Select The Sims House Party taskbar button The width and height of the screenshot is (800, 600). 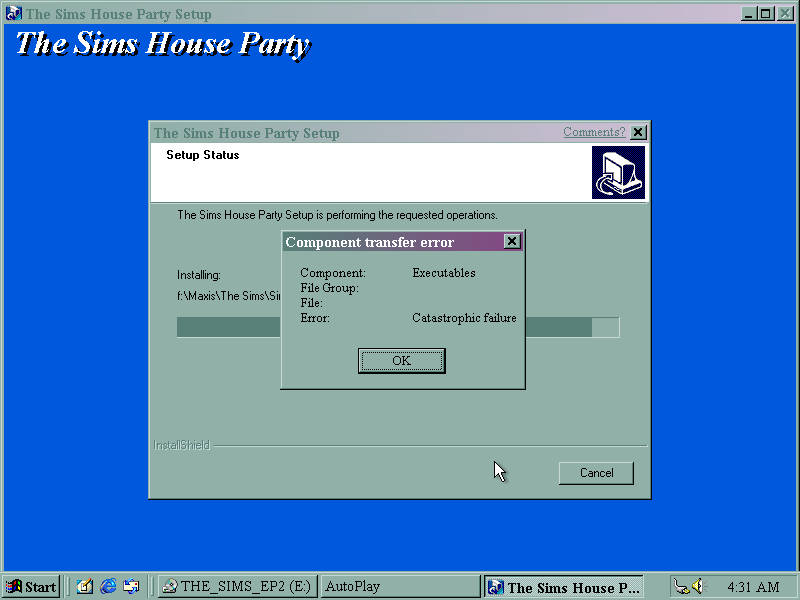(x=564, y=587)
